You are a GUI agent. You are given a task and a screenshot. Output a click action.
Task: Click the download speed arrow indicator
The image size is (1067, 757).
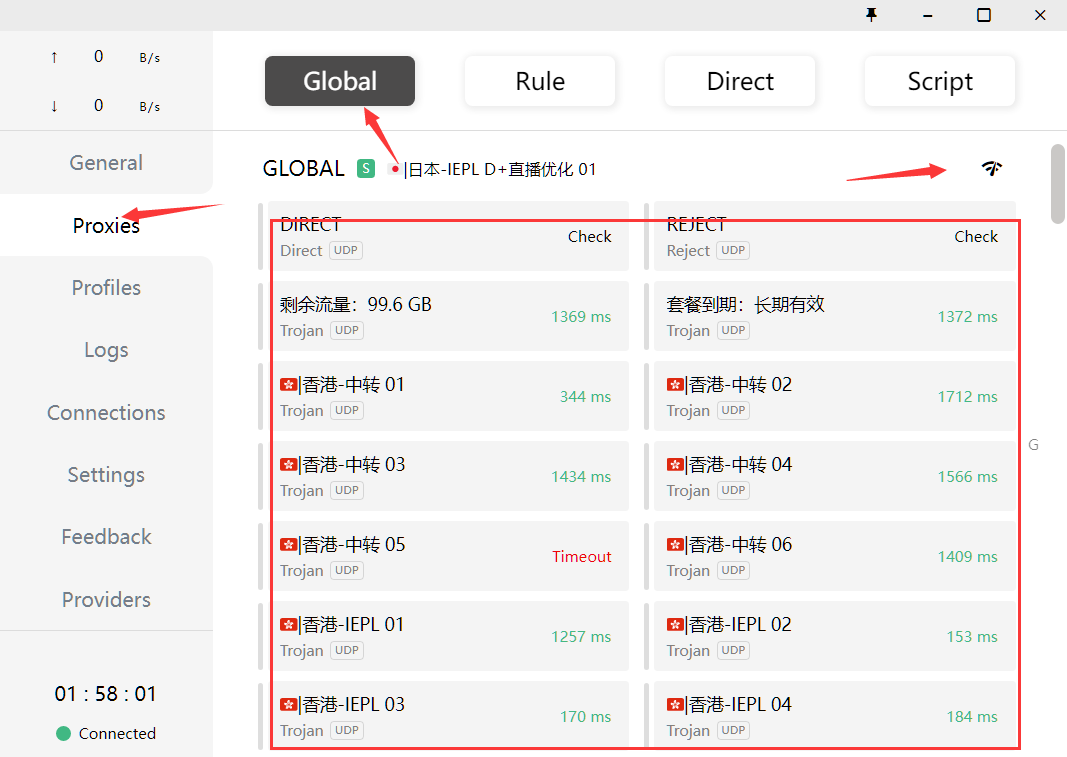[54, 106]
